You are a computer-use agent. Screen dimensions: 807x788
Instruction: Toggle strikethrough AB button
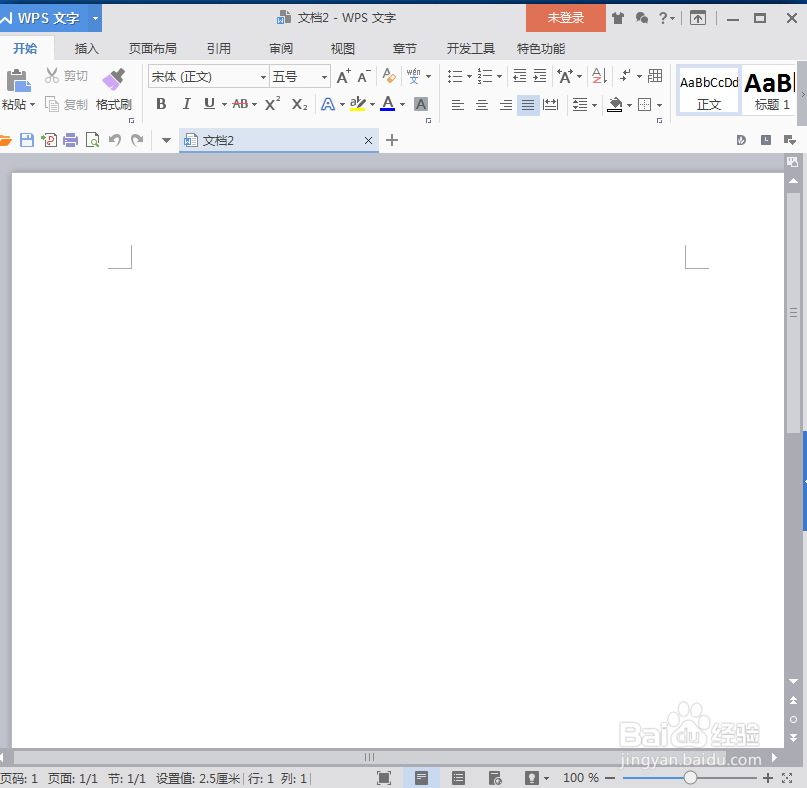tap(240, 104)
